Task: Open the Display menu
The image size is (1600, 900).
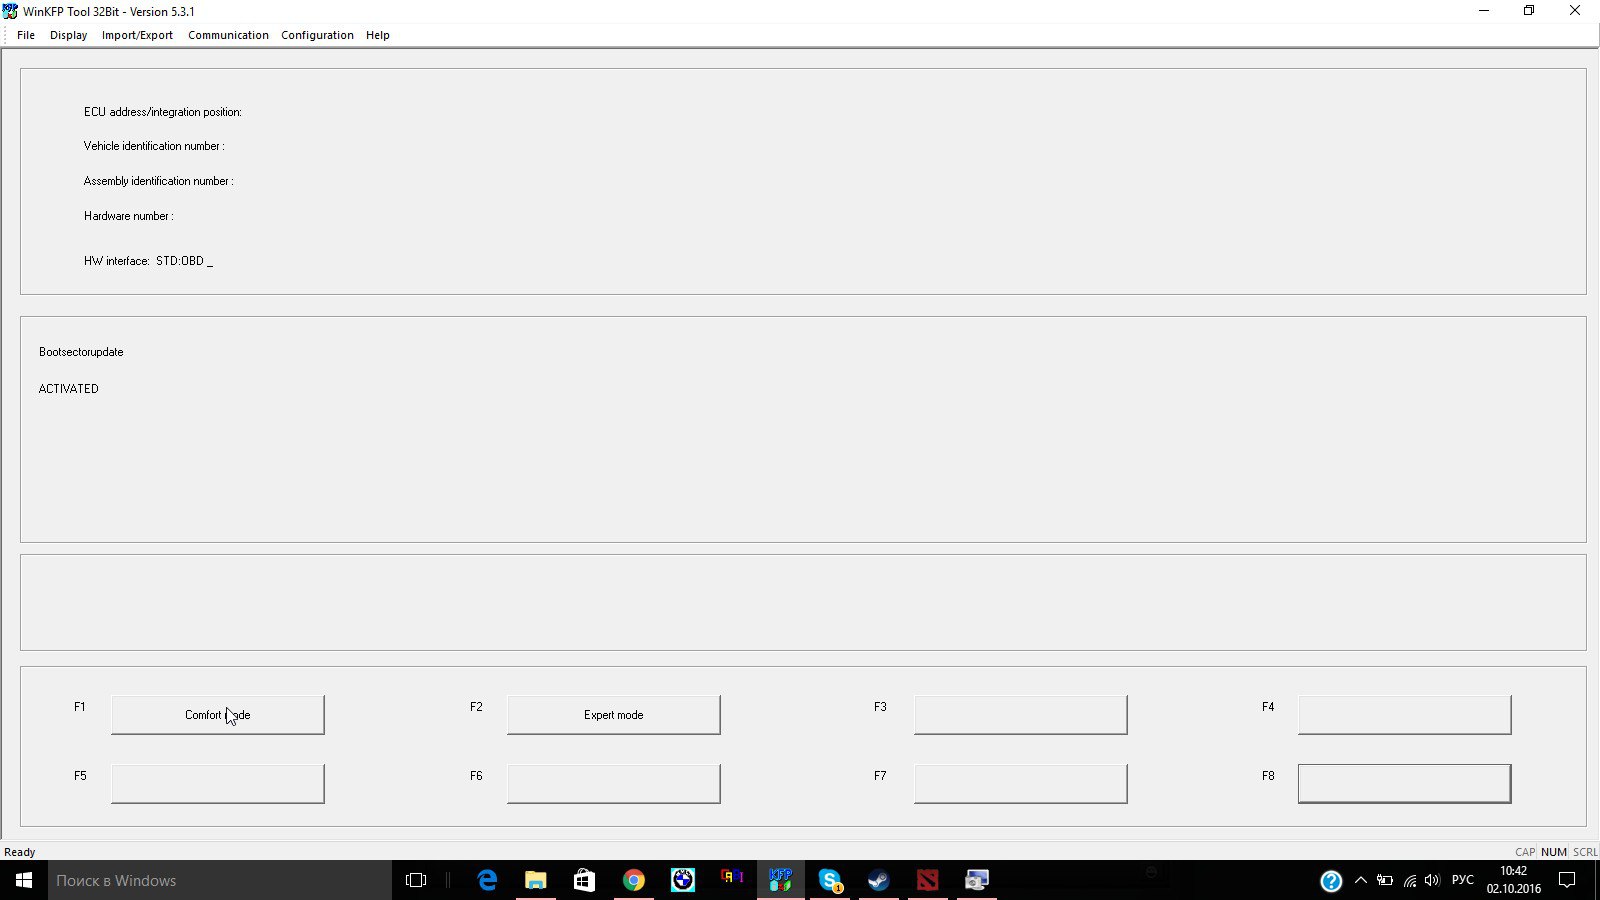Action: tap(68, 35)
